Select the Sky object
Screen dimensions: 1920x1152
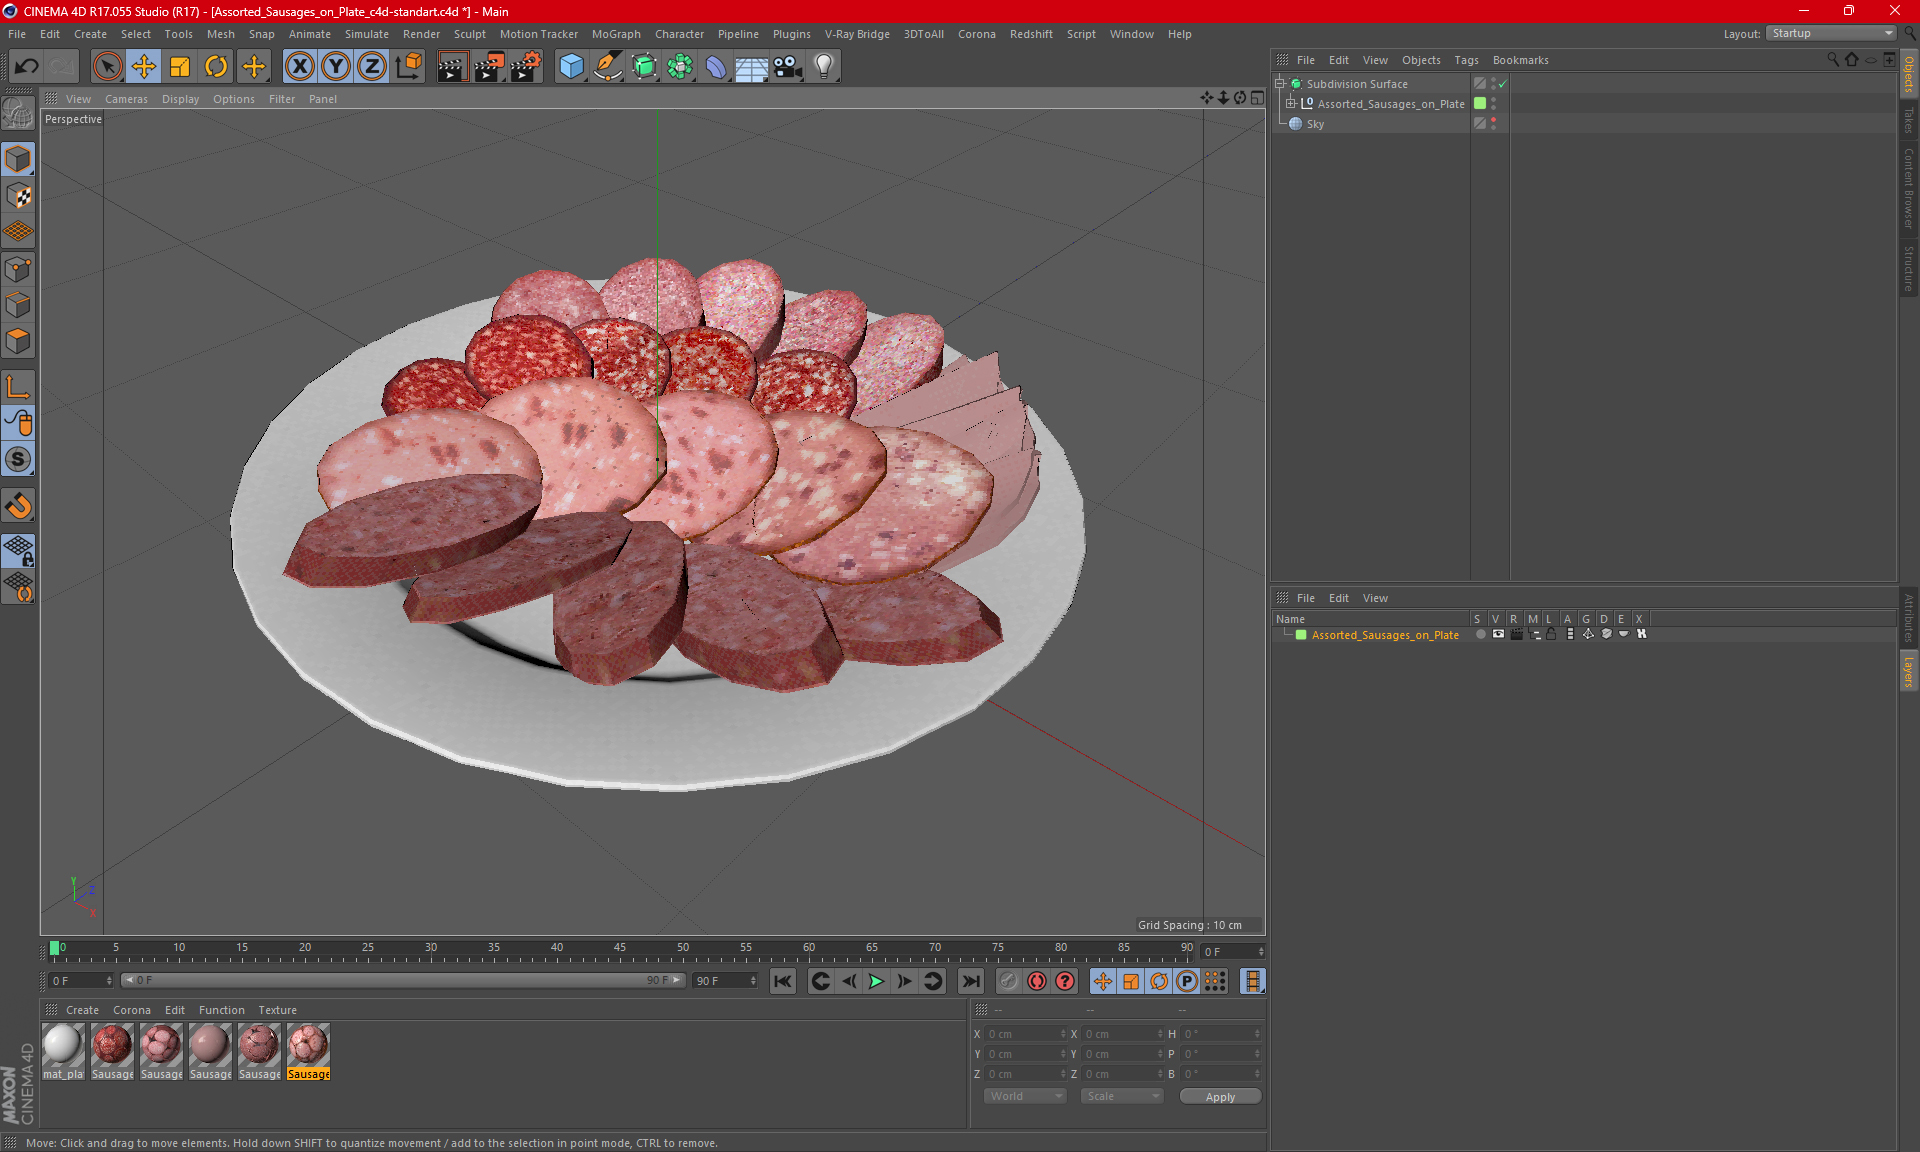click(1315, 124)
